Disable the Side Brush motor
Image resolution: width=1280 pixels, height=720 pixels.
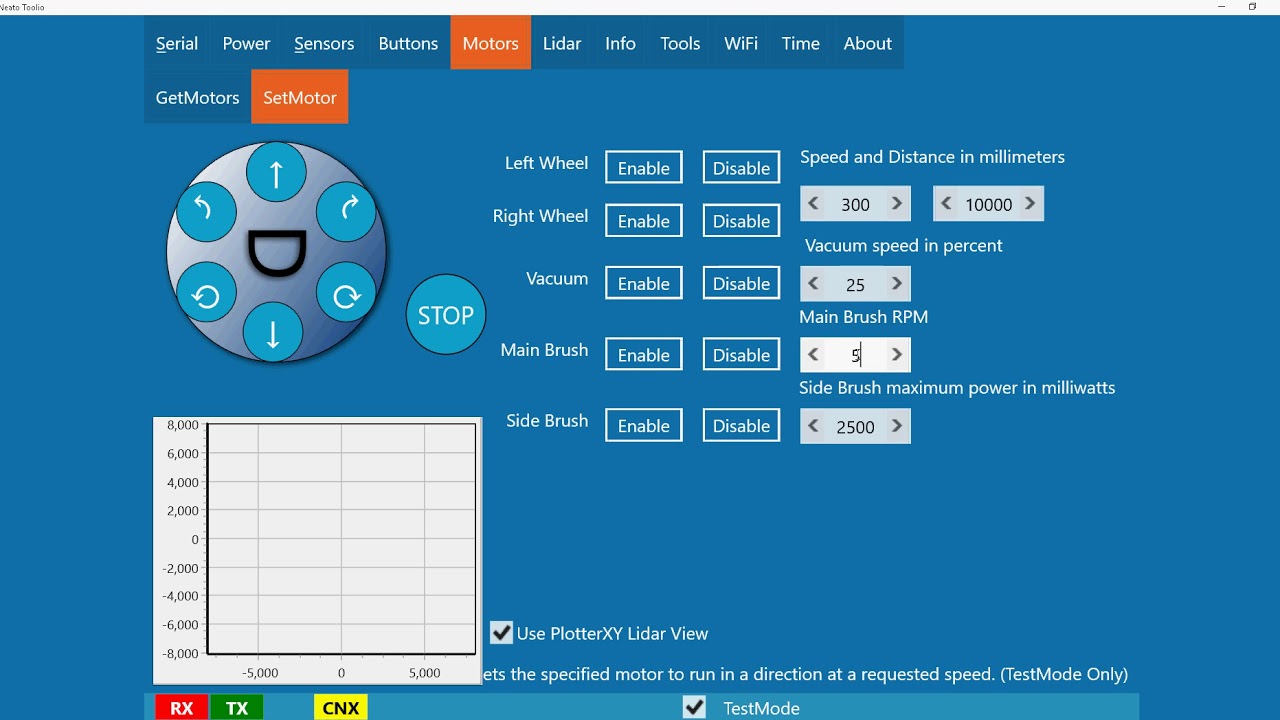741,425
